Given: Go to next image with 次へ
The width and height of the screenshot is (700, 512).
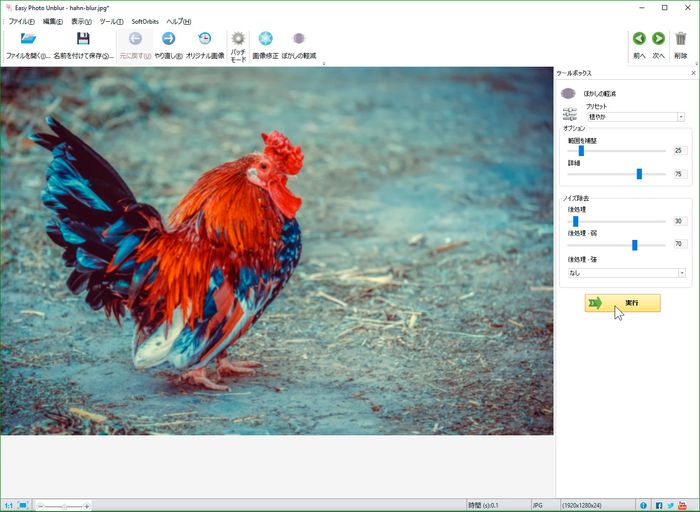Looking at the screenshot, I should (x=658, y=39).
